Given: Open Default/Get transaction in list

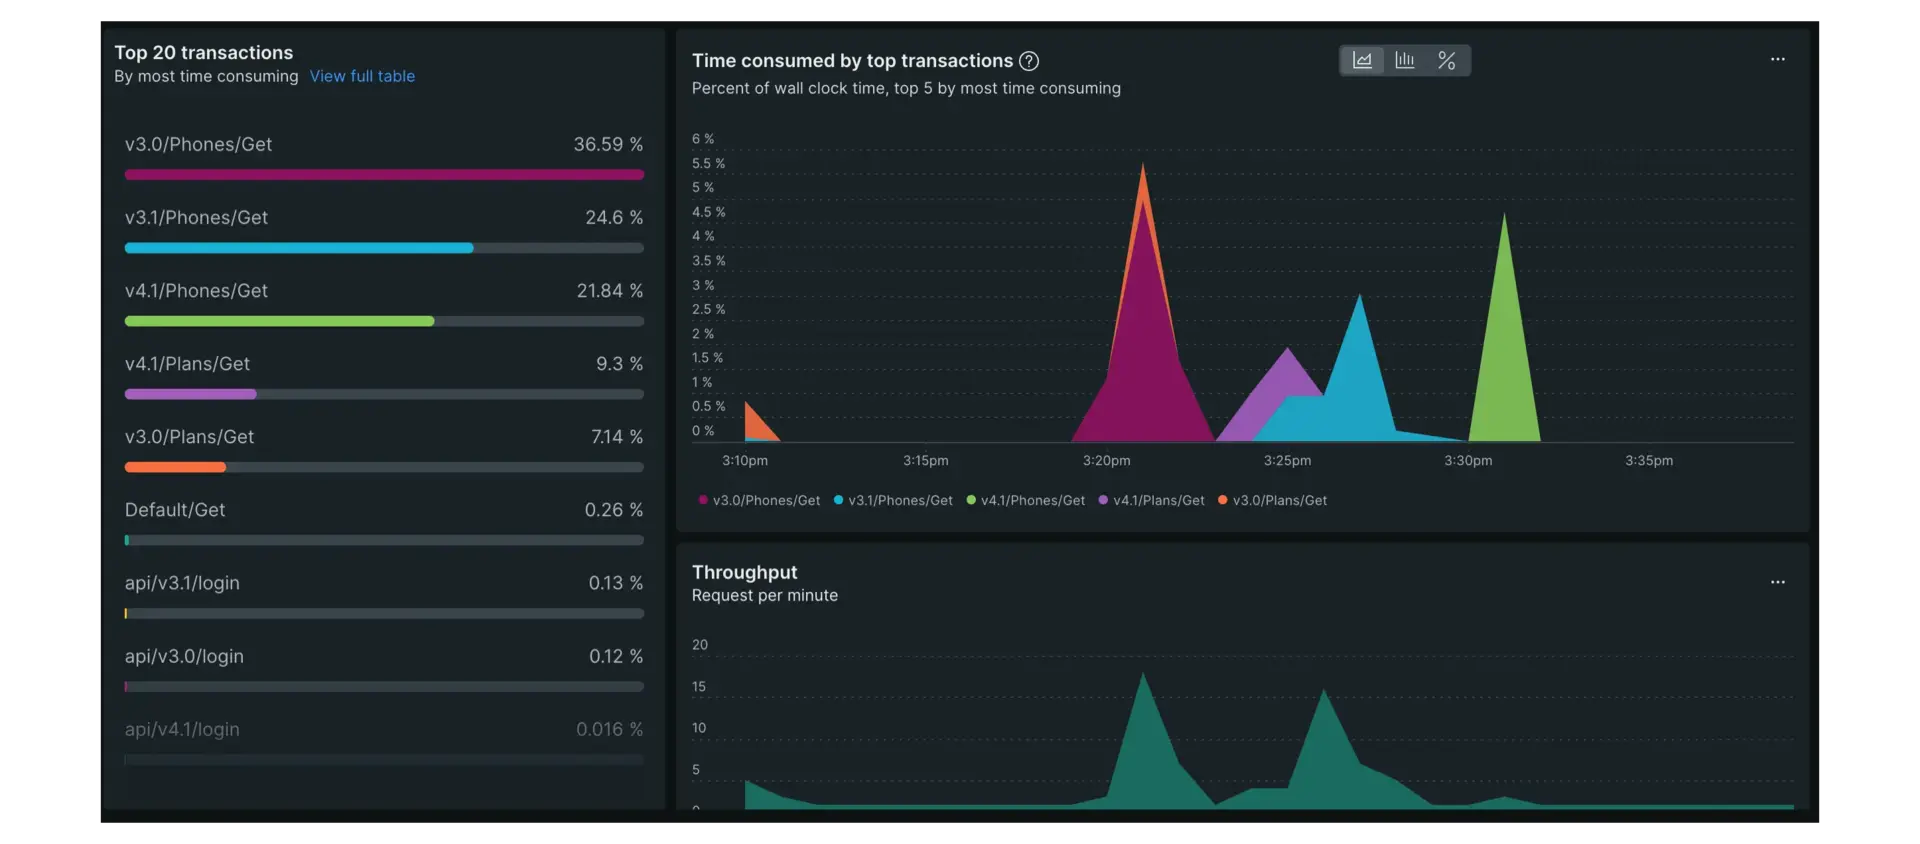Looking at the screenshot, I should point(175,510).
